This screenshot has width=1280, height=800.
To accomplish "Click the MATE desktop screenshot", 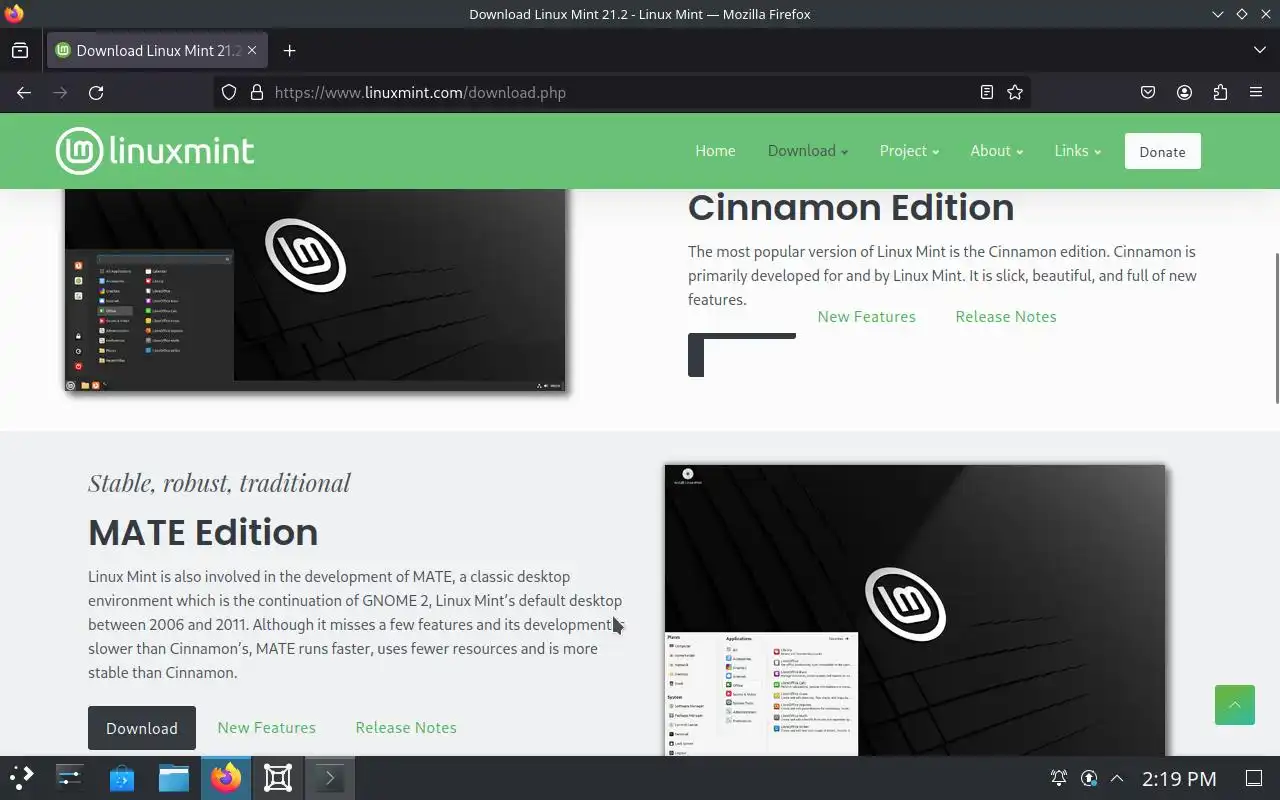I will click(x=915, y=610).
